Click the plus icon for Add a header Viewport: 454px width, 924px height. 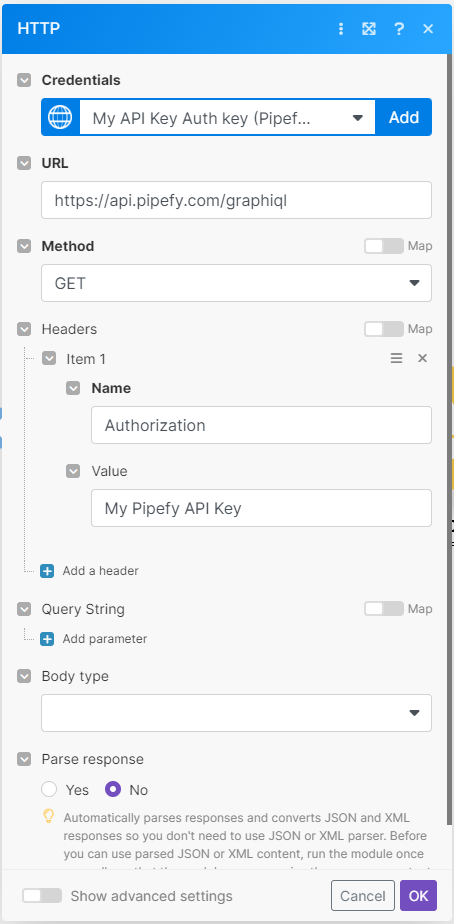(47, 570)
